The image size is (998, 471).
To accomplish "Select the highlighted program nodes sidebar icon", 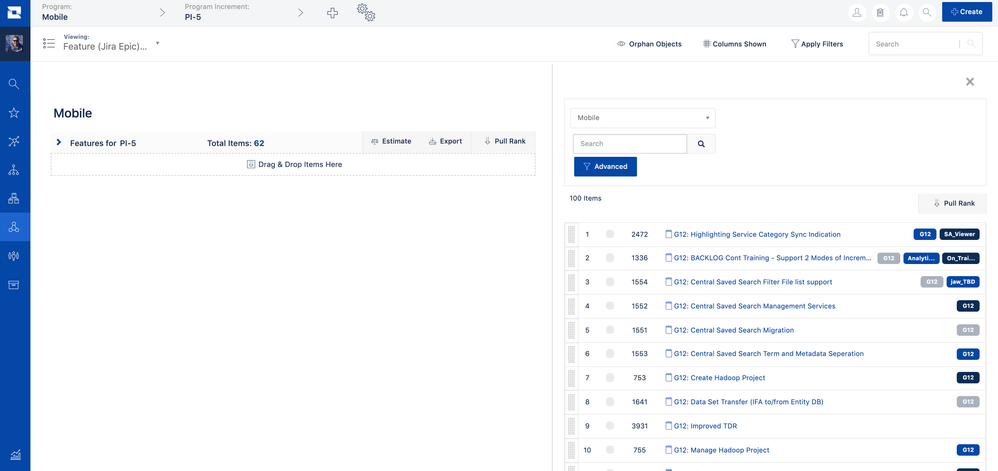I will 15,227.
